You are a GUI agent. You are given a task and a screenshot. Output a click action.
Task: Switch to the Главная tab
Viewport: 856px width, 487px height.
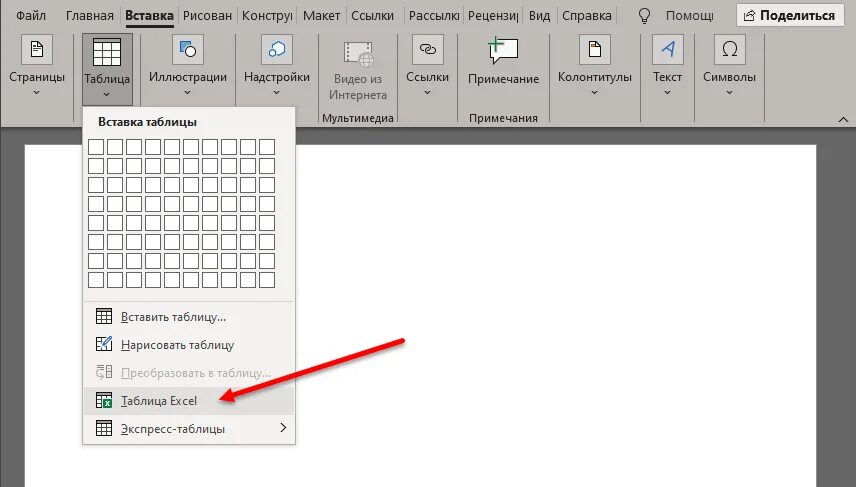click(x=90, y=15)
